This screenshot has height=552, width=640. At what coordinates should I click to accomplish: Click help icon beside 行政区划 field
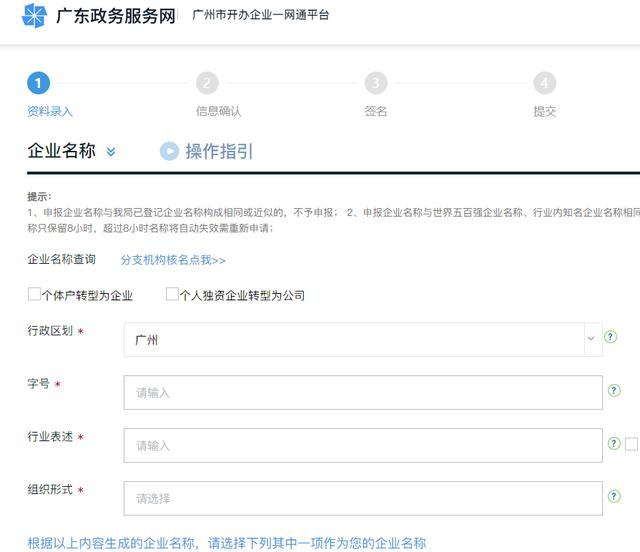pyautogui.click(x=610, y=337)
